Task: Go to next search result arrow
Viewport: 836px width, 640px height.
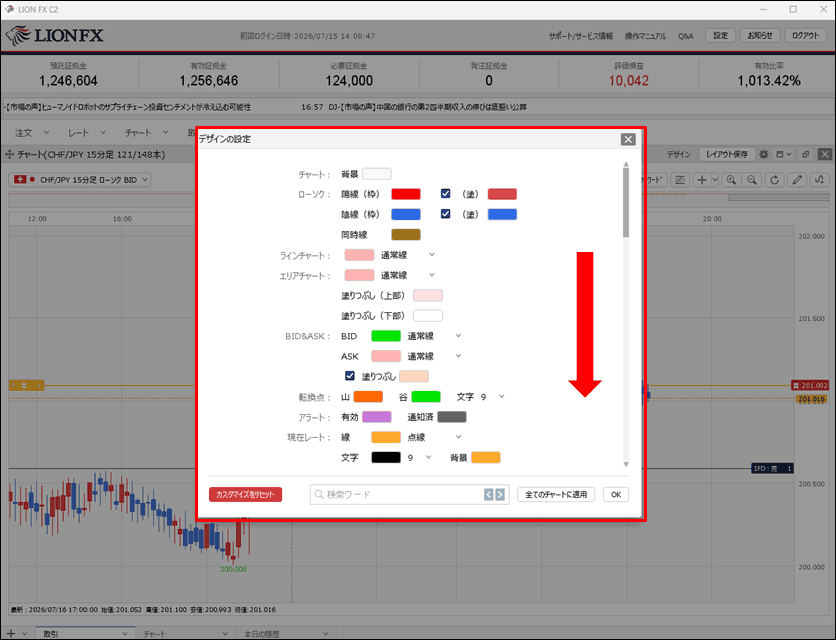Action: tap(500, 494)
